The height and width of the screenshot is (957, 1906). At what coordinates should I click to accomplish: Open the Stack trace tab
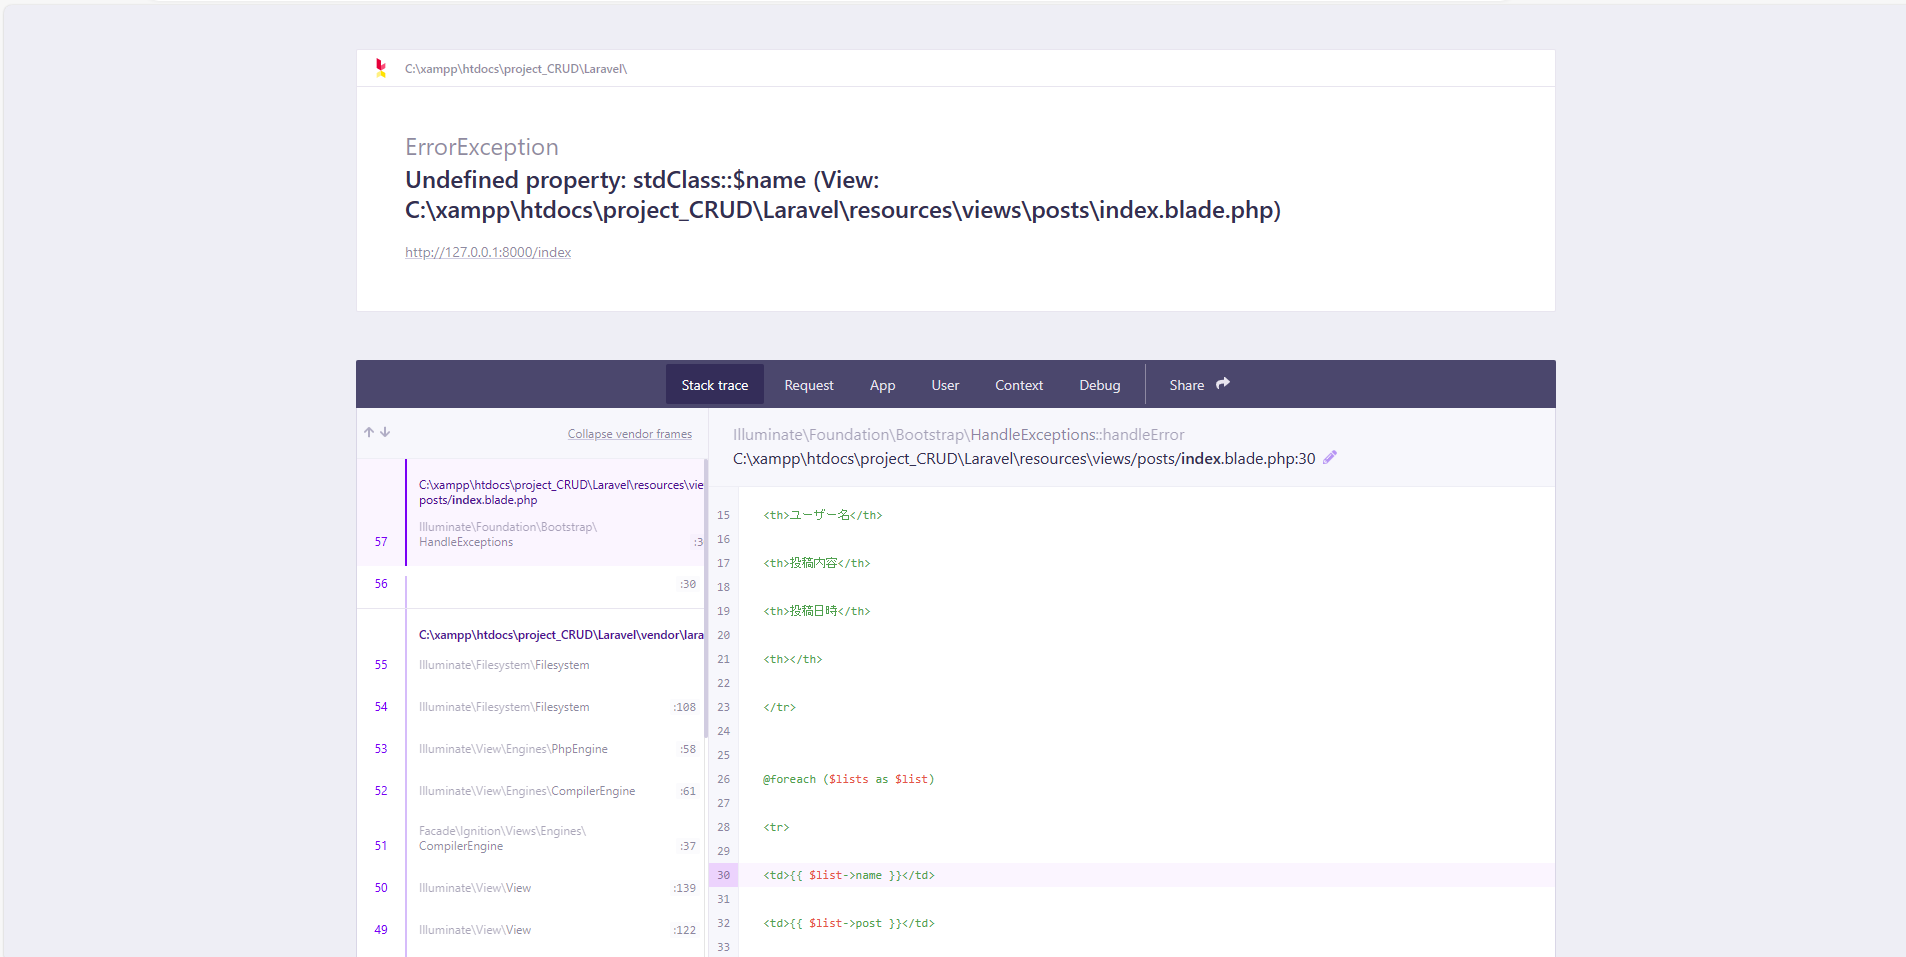click(715, 384)
